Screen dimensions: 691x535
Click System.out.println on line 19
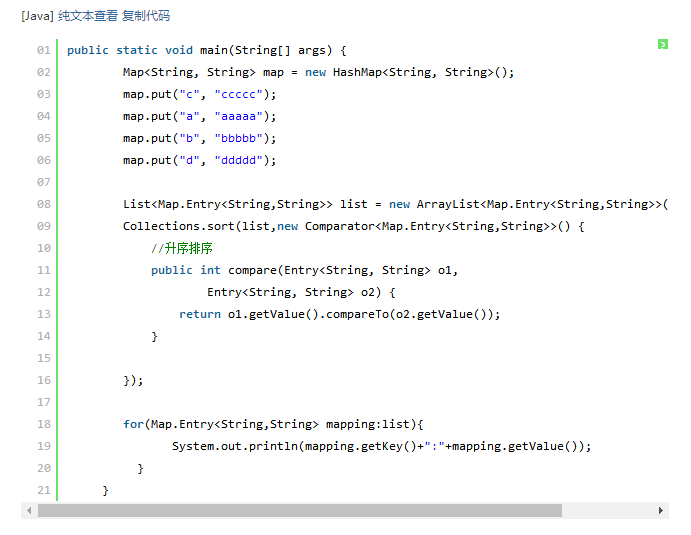(x=235, y=446)
